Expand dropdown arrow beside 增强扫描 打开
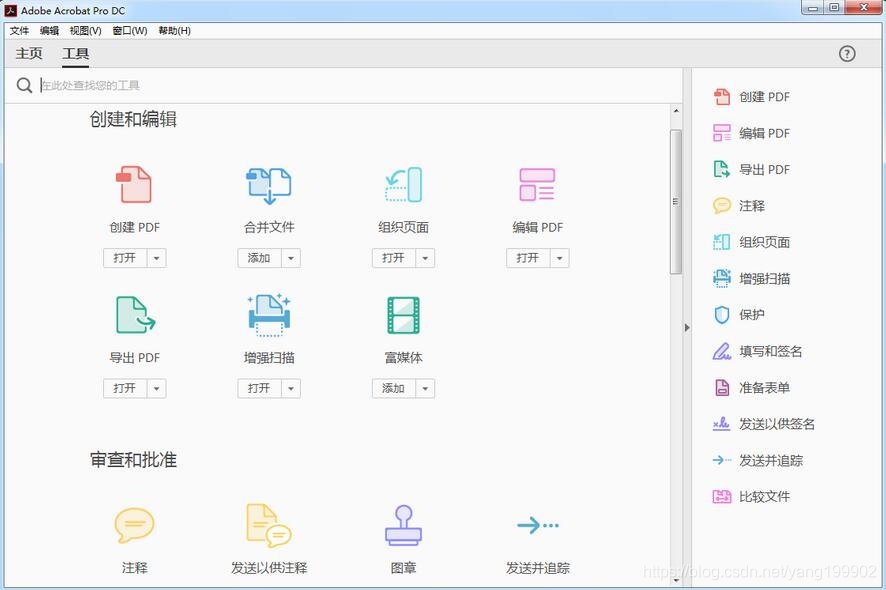886x590 pixels. 291,389
